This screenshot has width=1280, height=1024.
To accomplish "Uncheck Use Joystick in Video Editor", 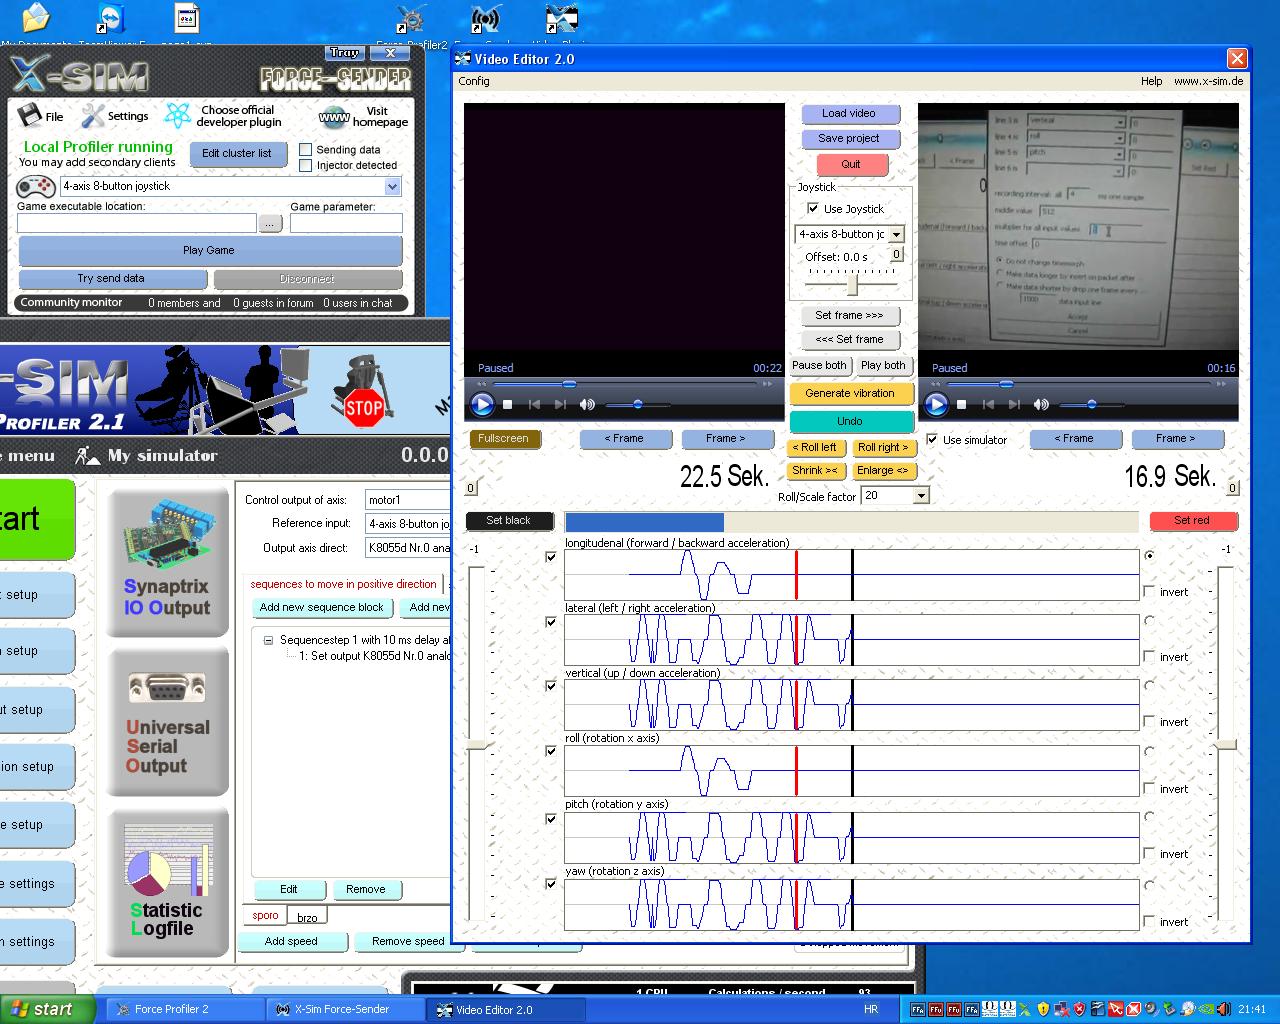I will [x=813, y=208].
